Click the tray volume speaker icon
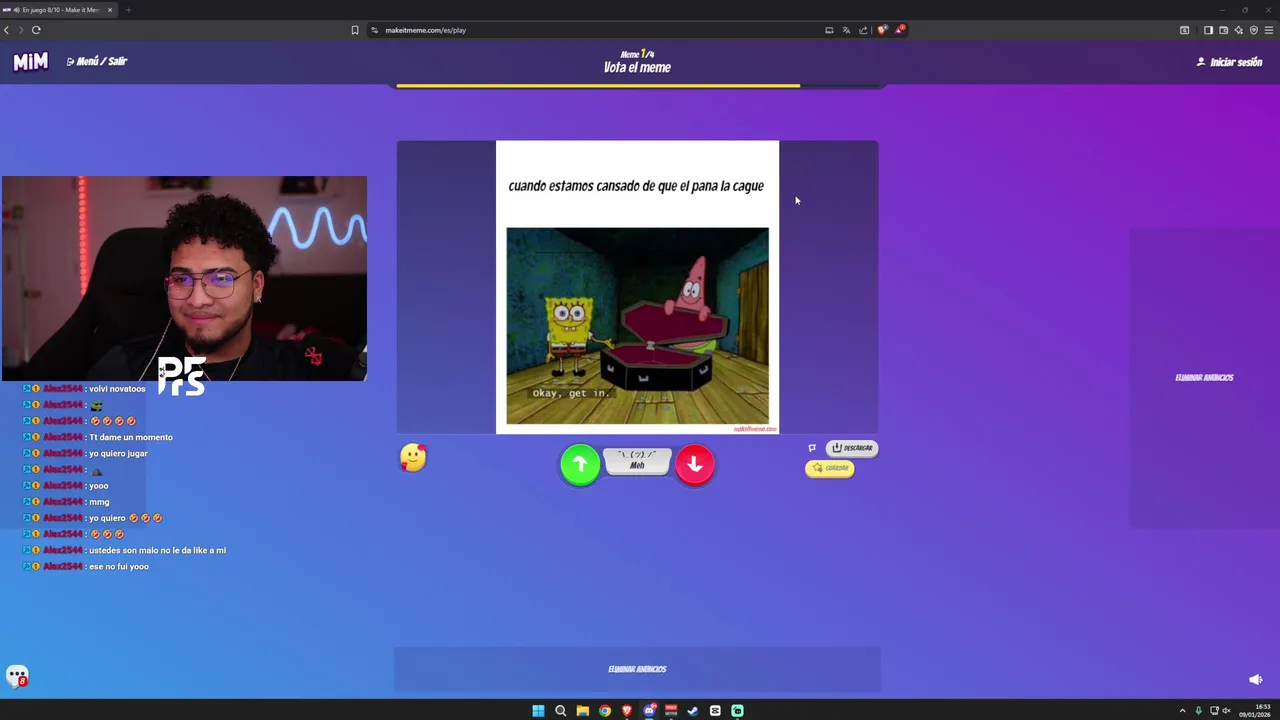Image resolution: width=1280 pixels, height=720 pixels. pos(1227,711)
